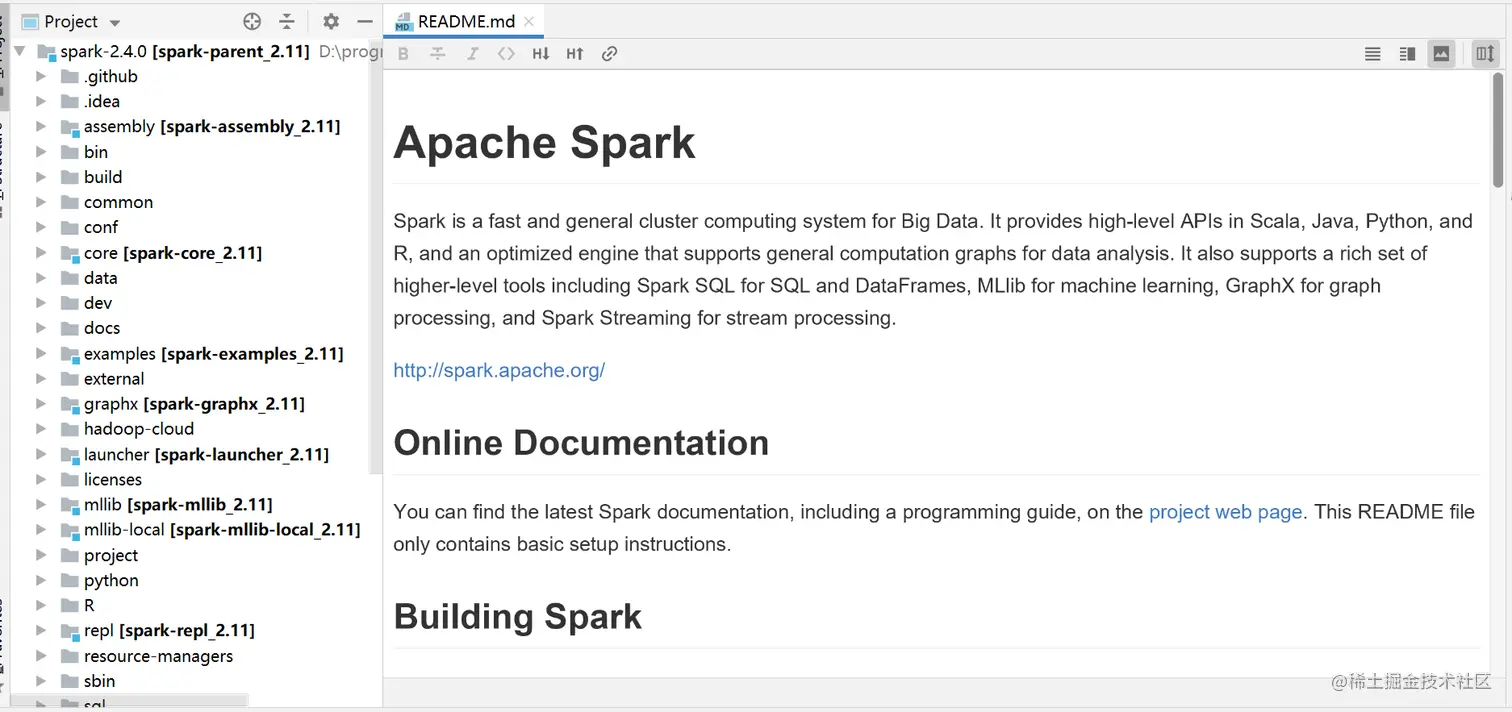1512x712 pixels.
Task: Expand the dev folder arrow
Action: pos(41,303)
